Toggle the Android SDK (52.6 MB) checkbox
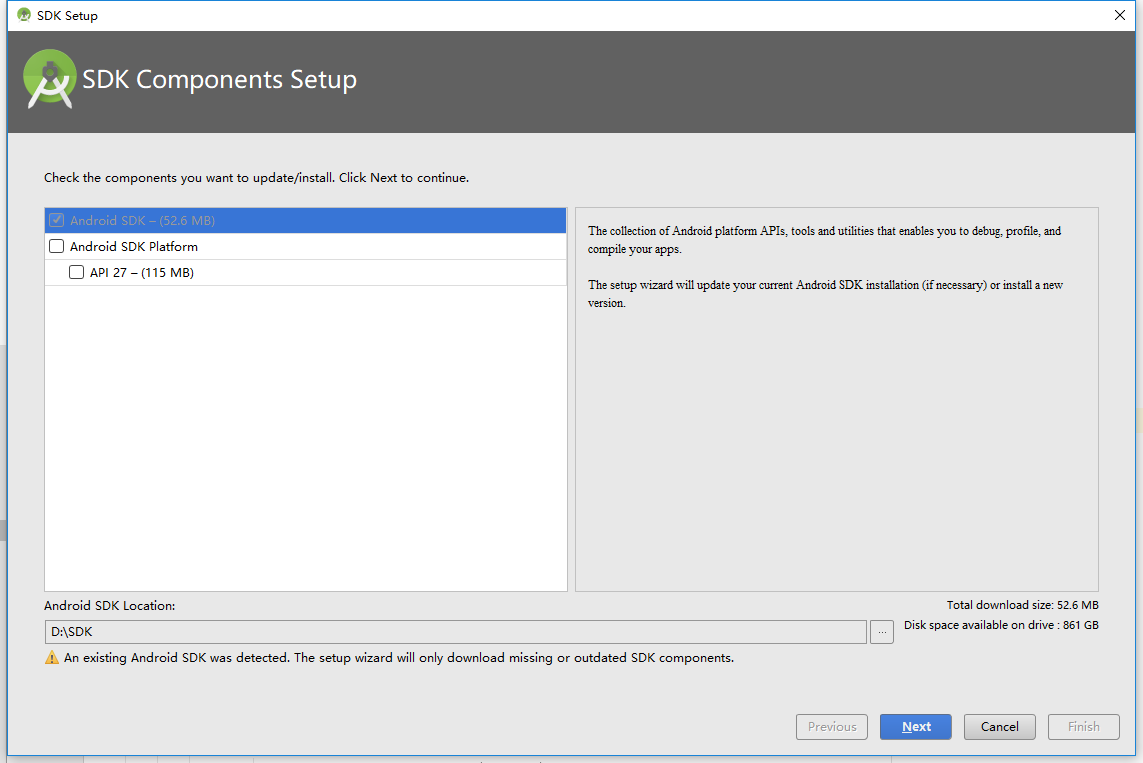Screen dimensions: 1143x763 57,220
